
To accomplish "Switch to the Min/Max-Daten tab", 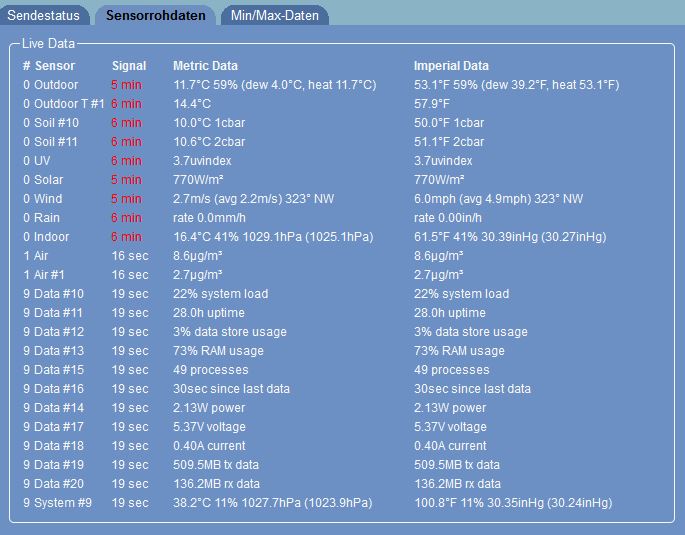I will (275, 15).
